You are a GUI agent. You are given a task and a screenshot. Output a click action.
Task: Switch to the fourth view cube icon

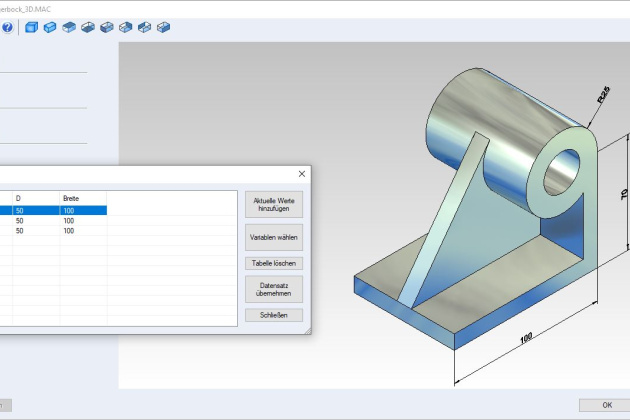tap(88, 27)
